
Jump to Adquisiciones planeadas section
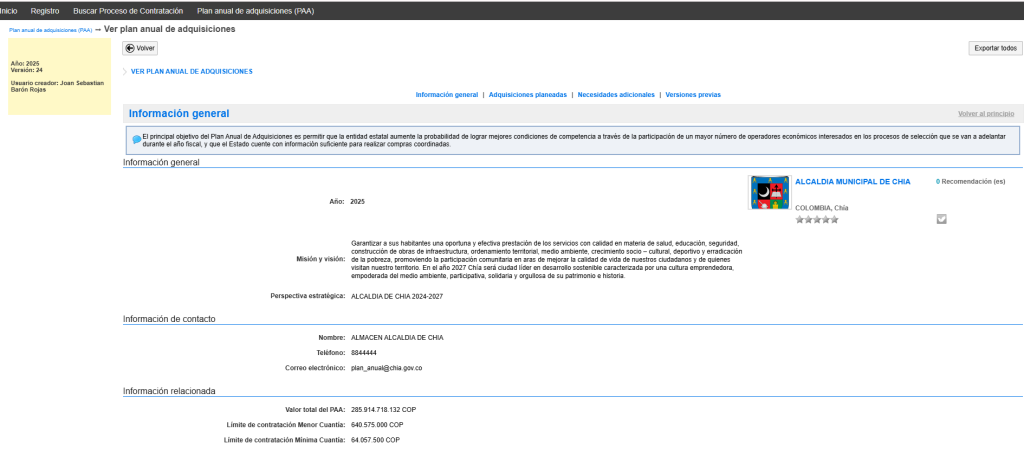pos(527,95)
